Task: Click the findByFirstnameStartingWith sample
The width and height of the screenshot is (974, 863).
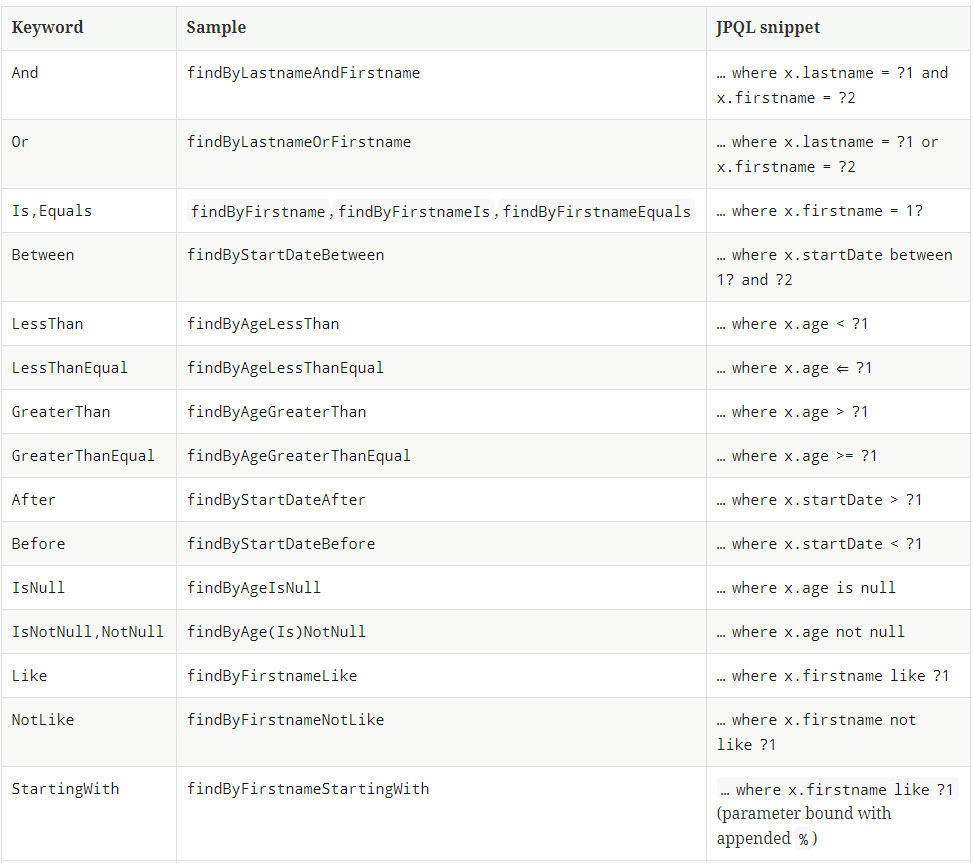Action: (x=308, y=789)
